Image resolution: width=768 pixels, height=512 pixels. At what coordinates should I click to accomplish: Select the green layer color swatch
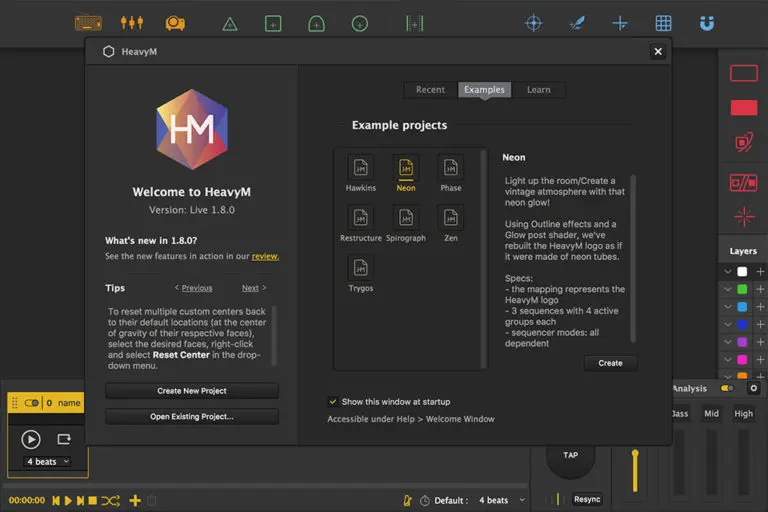pos(742,289)
